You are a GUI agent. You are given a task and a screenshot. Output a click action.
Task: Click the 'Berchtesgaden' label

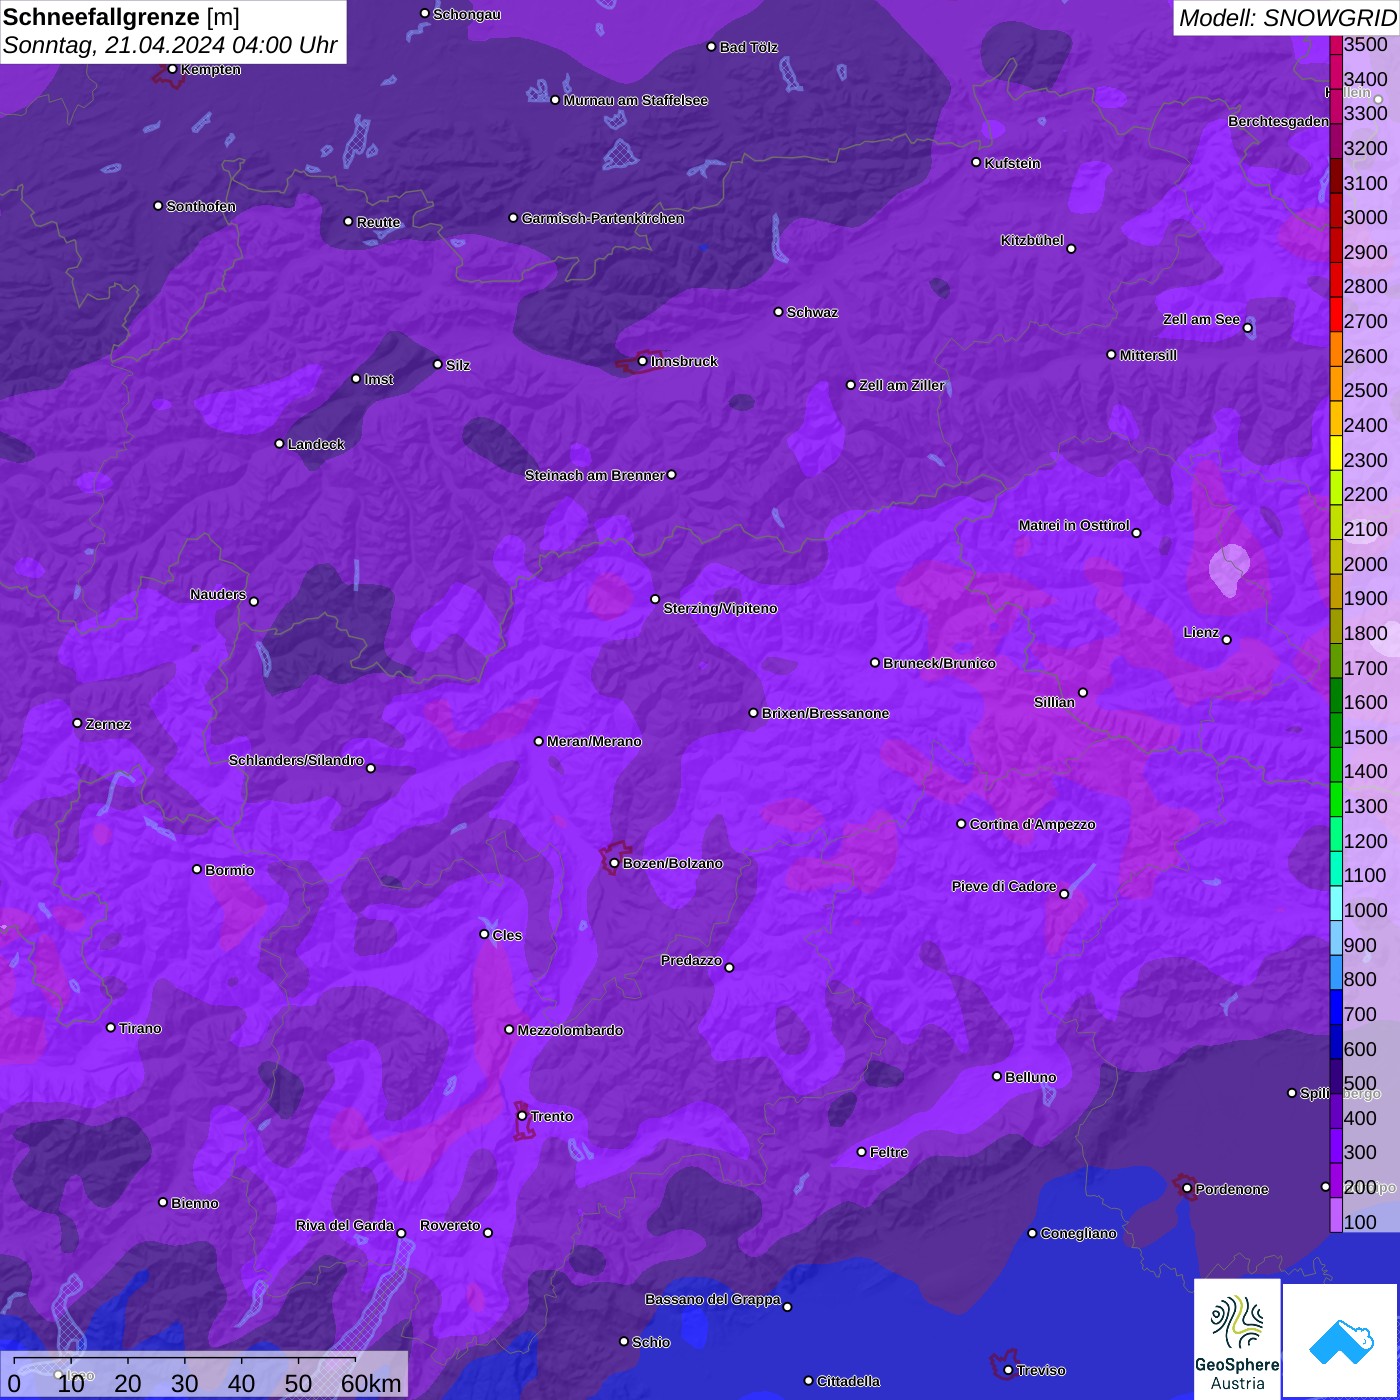[x=1278, y=121]
